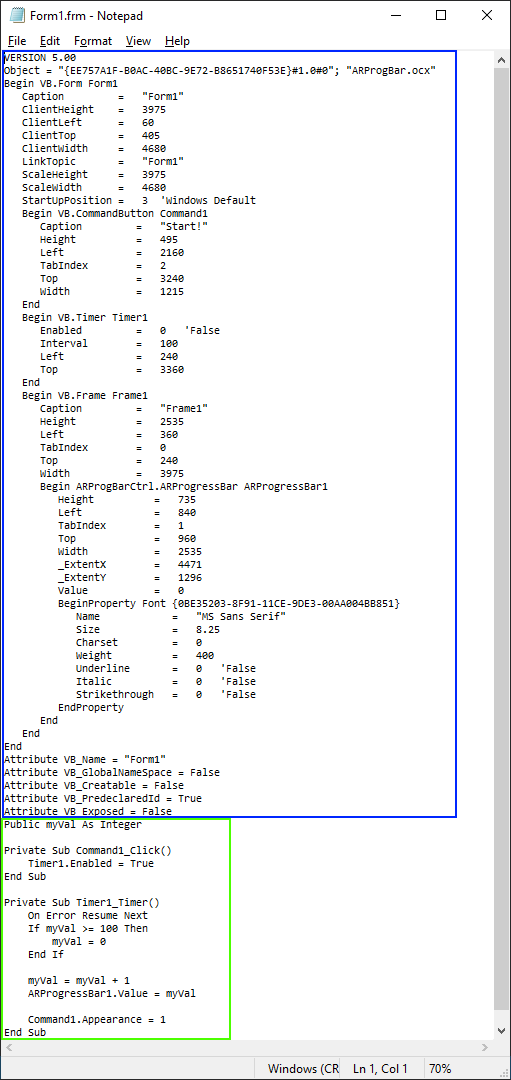
Task: Close the Form1.frm Notepad window
Action: 487,15
